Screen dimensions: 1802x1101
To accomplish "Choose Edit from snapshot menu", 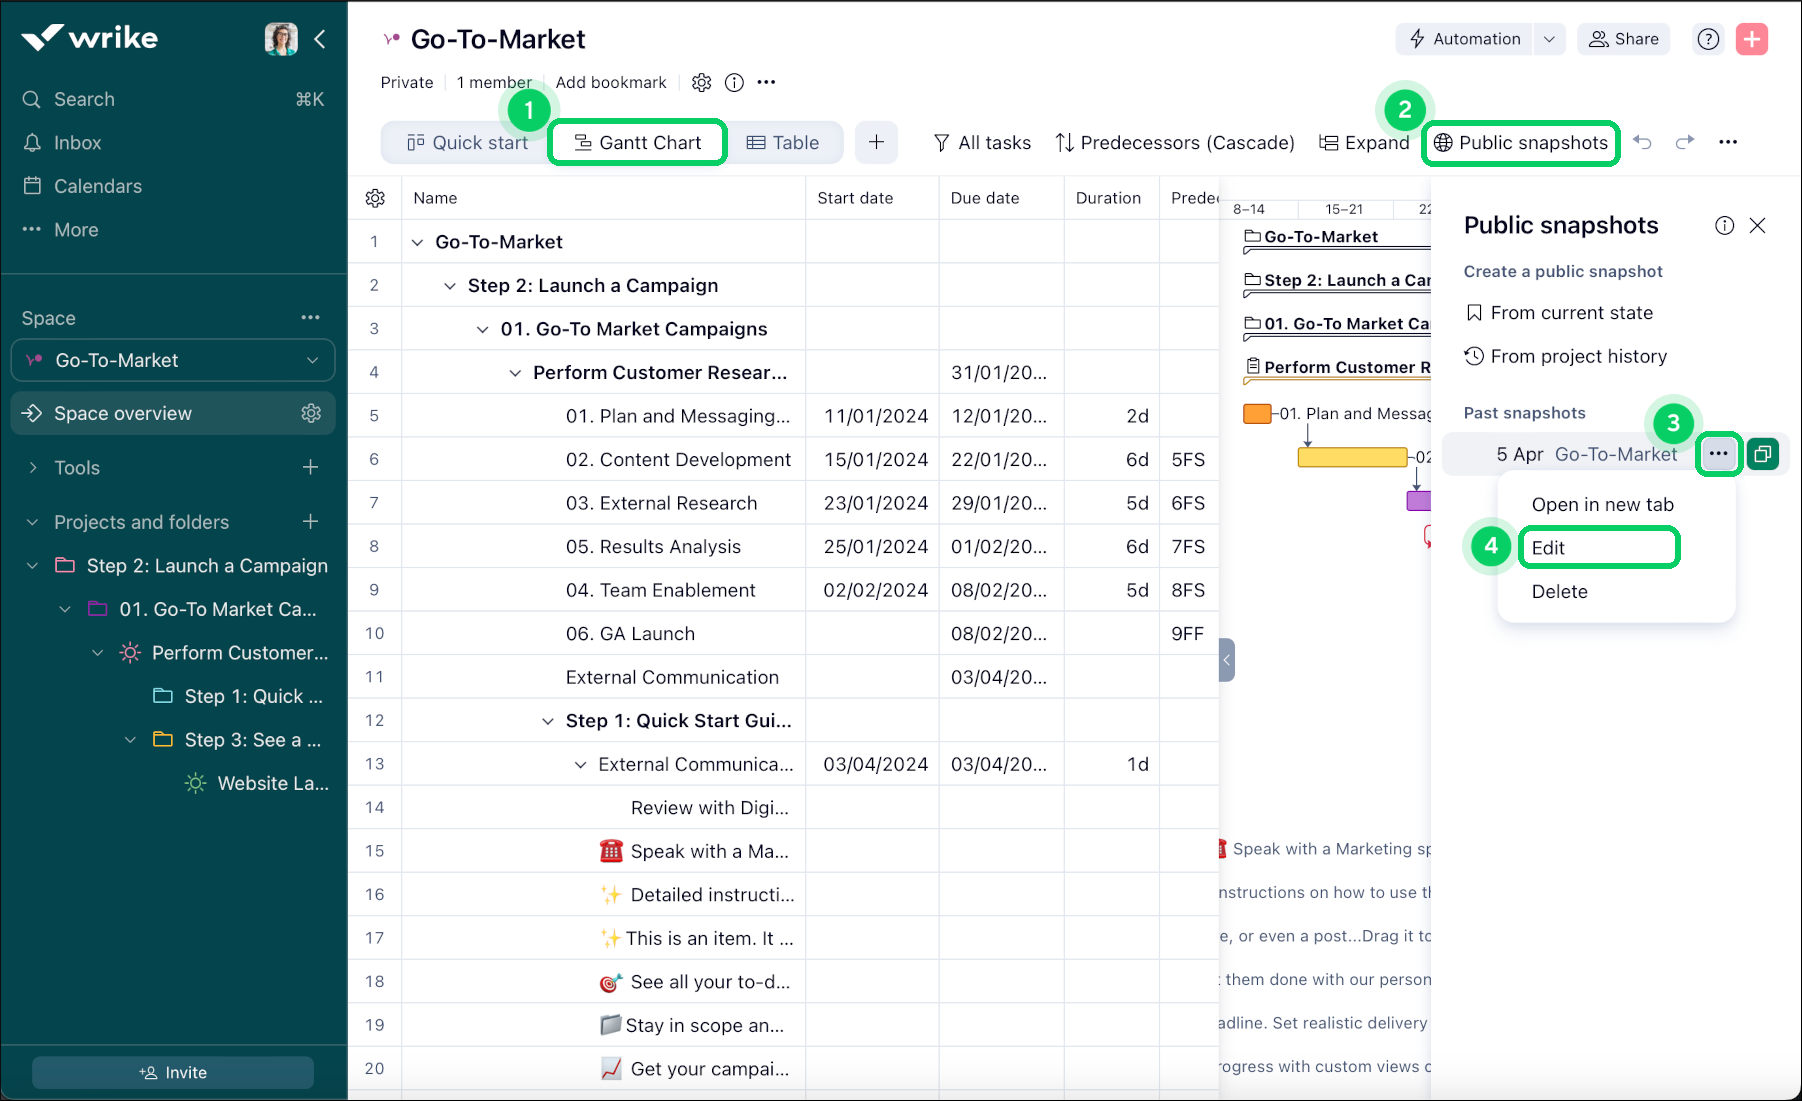I will 1598,547.
